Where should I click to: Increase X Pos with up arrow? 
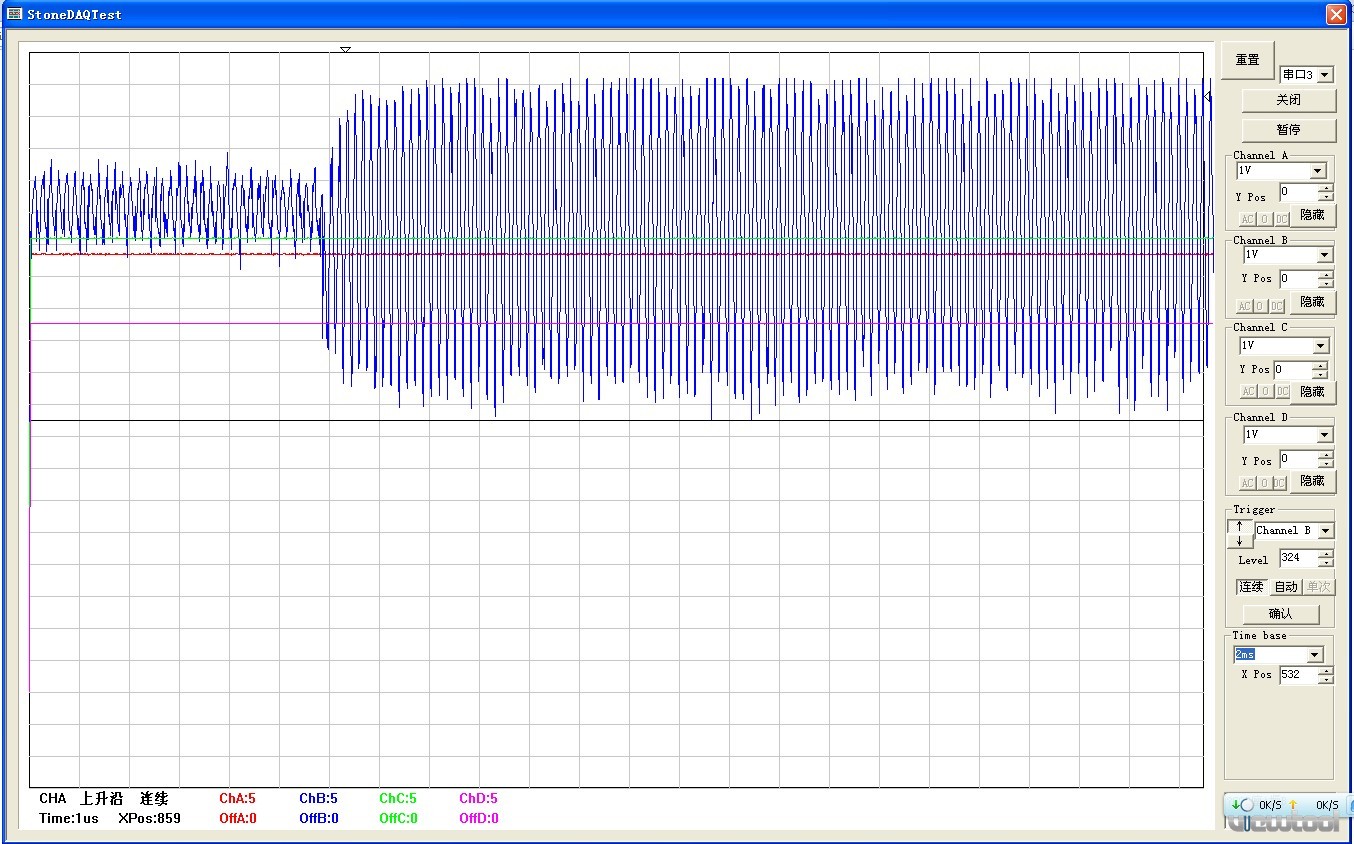coord(1326,671)
